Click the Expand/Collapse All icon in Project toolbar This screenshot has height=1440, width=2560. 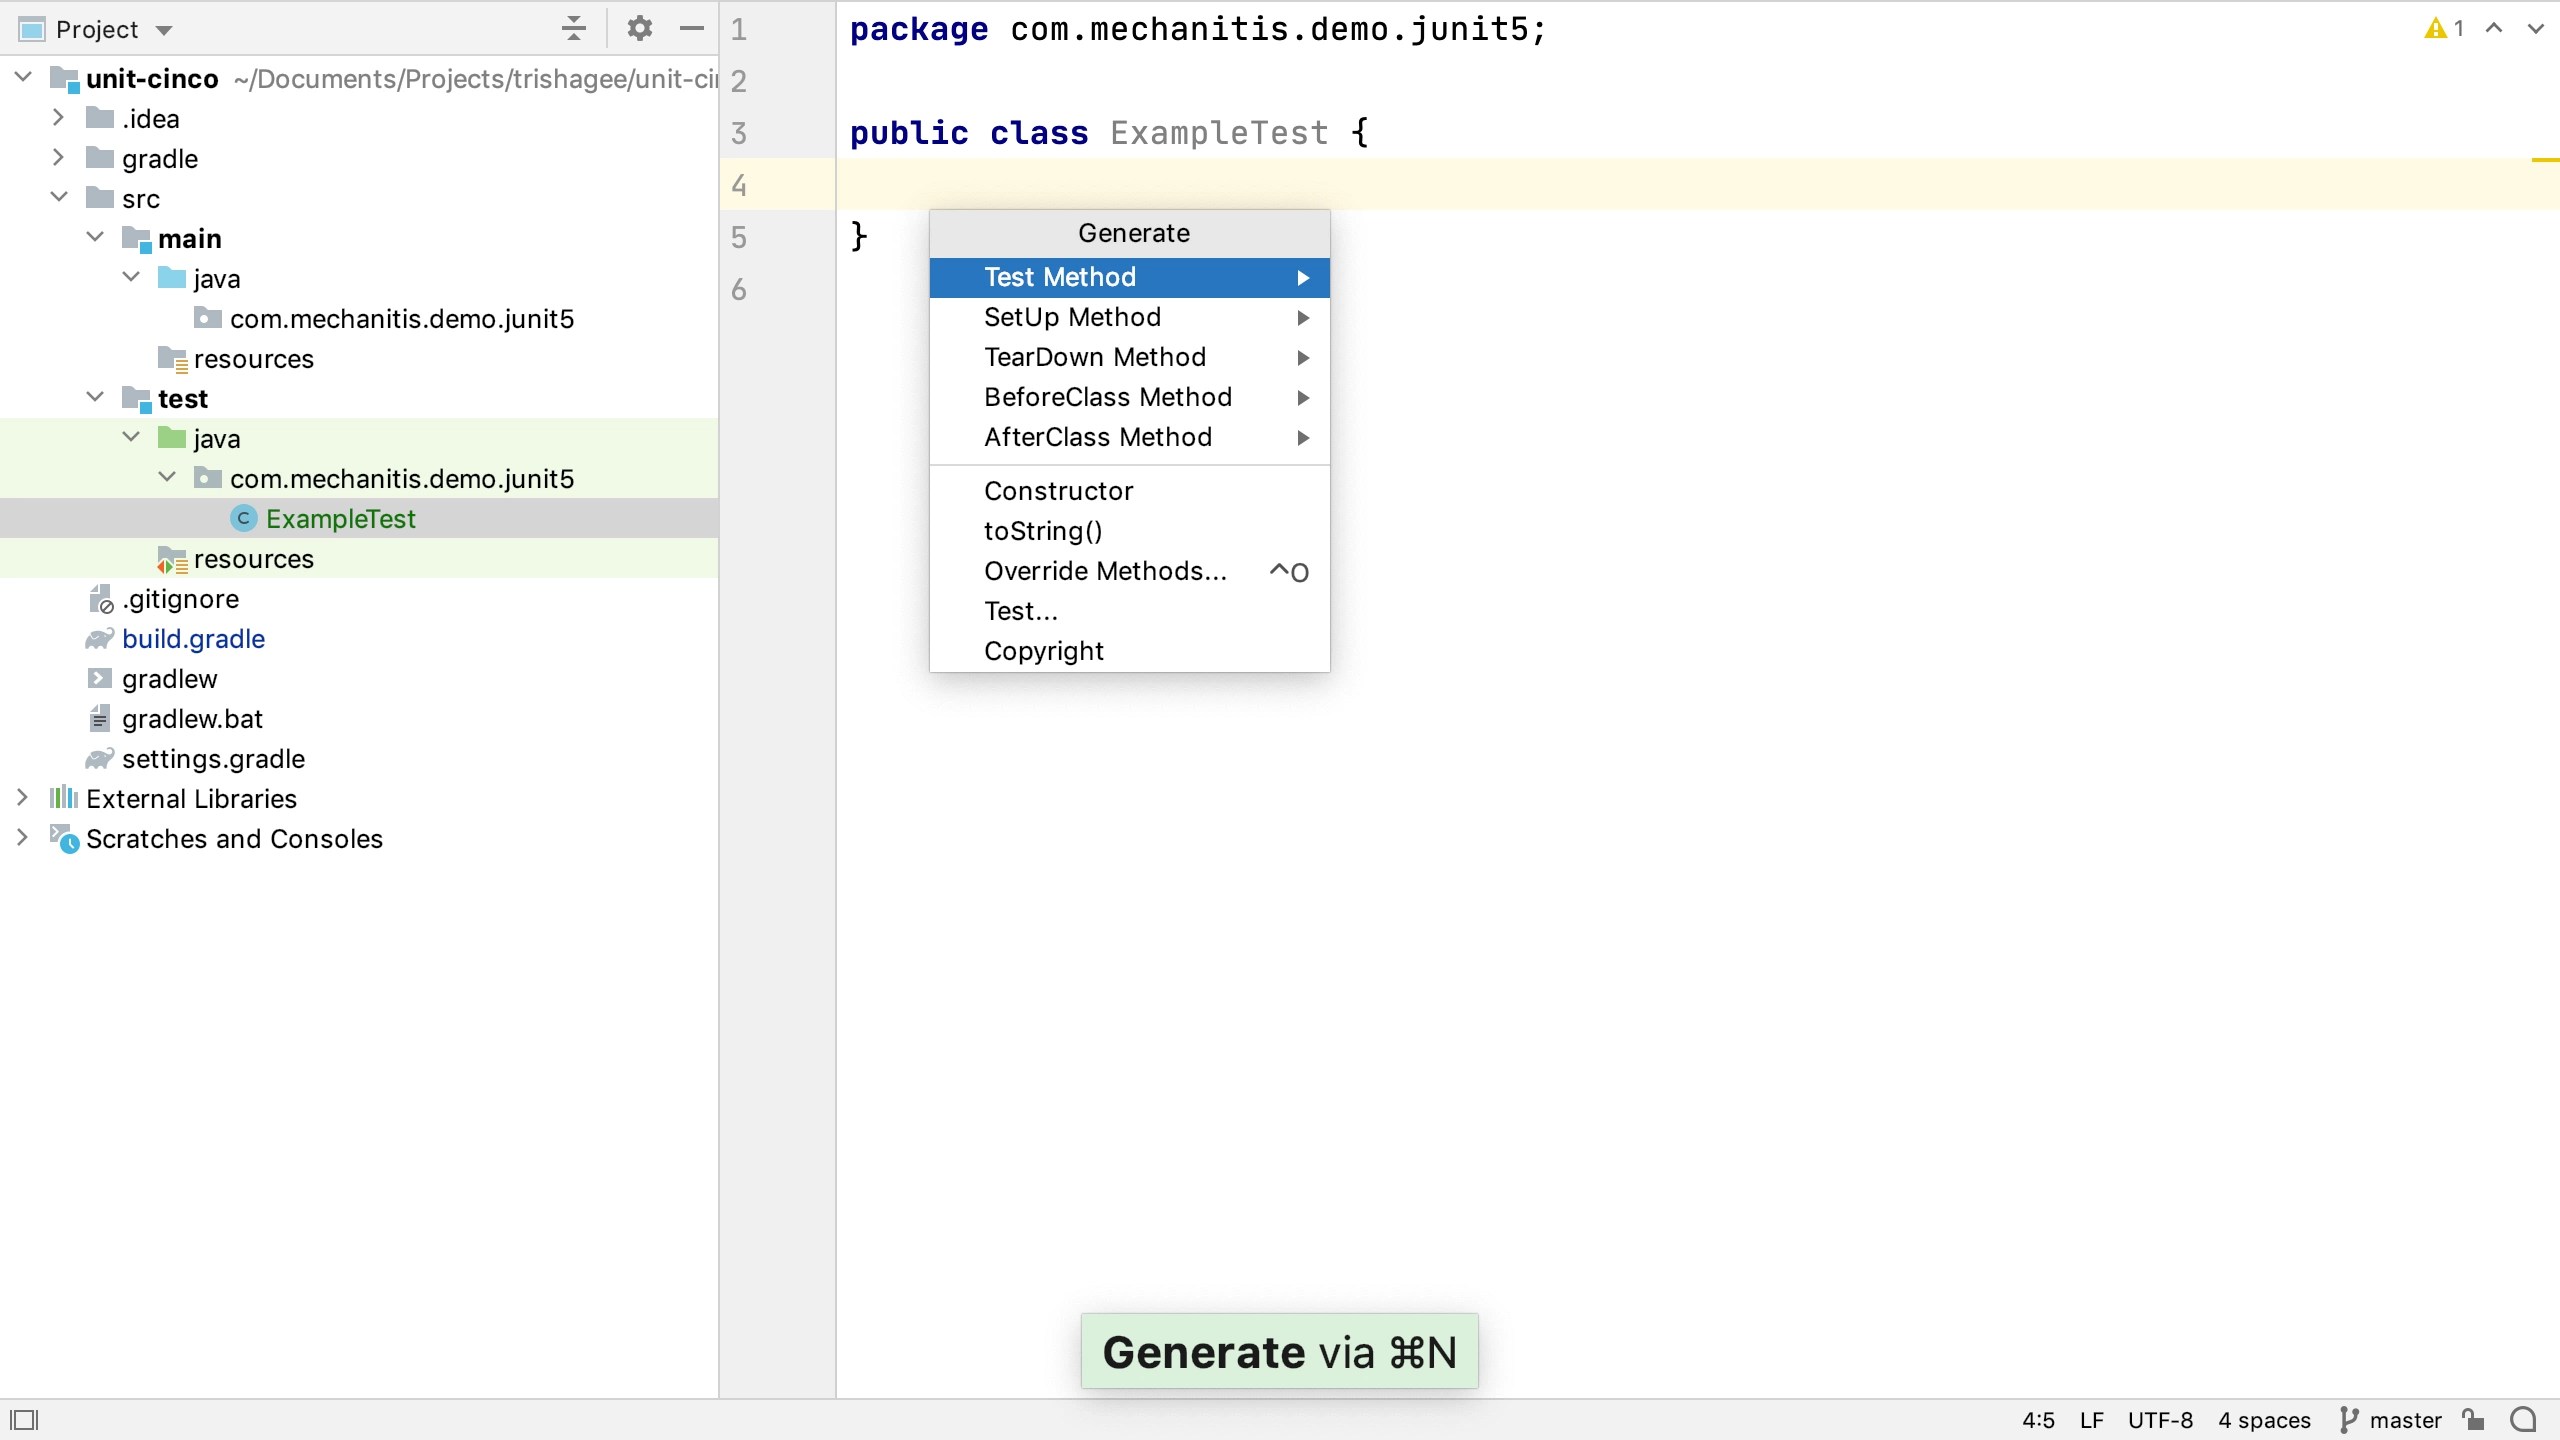click(572, 28)
